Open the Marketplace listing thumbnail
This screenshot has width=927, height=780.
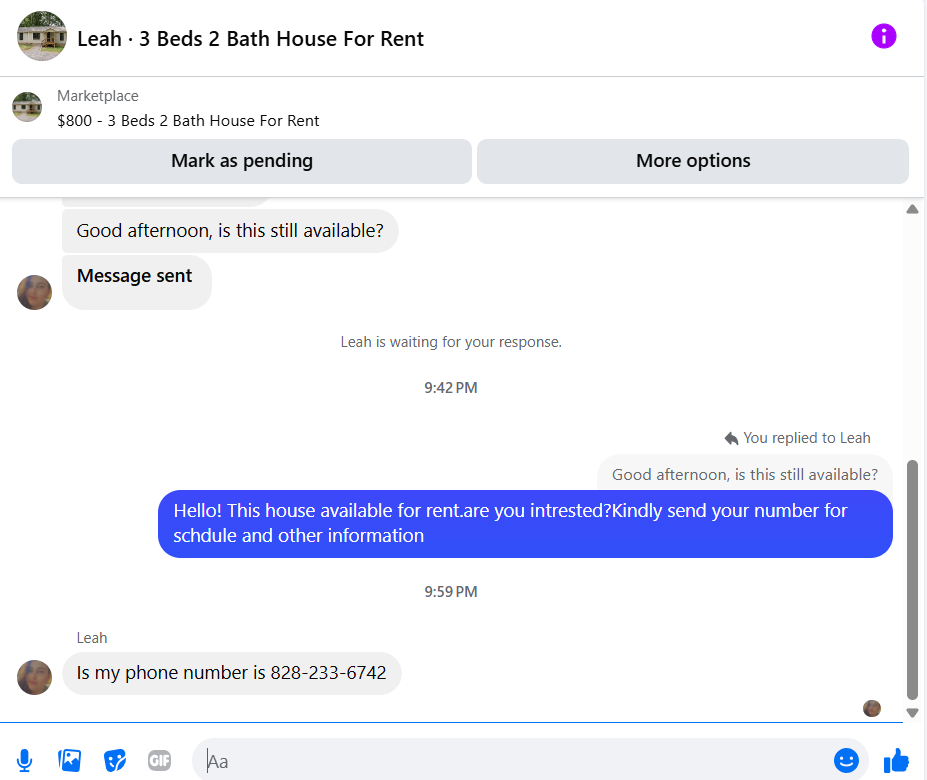27,107
